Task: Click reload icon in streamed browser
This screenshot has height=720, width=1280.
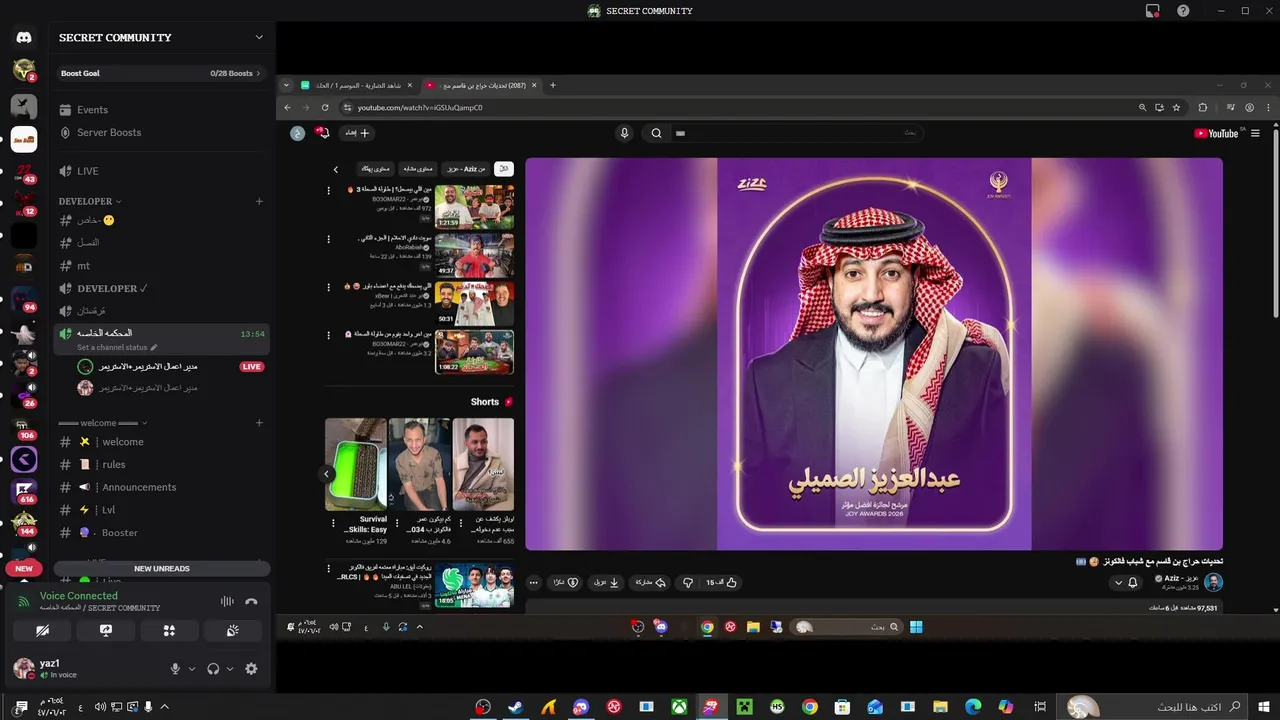Action: click(324, 108)
